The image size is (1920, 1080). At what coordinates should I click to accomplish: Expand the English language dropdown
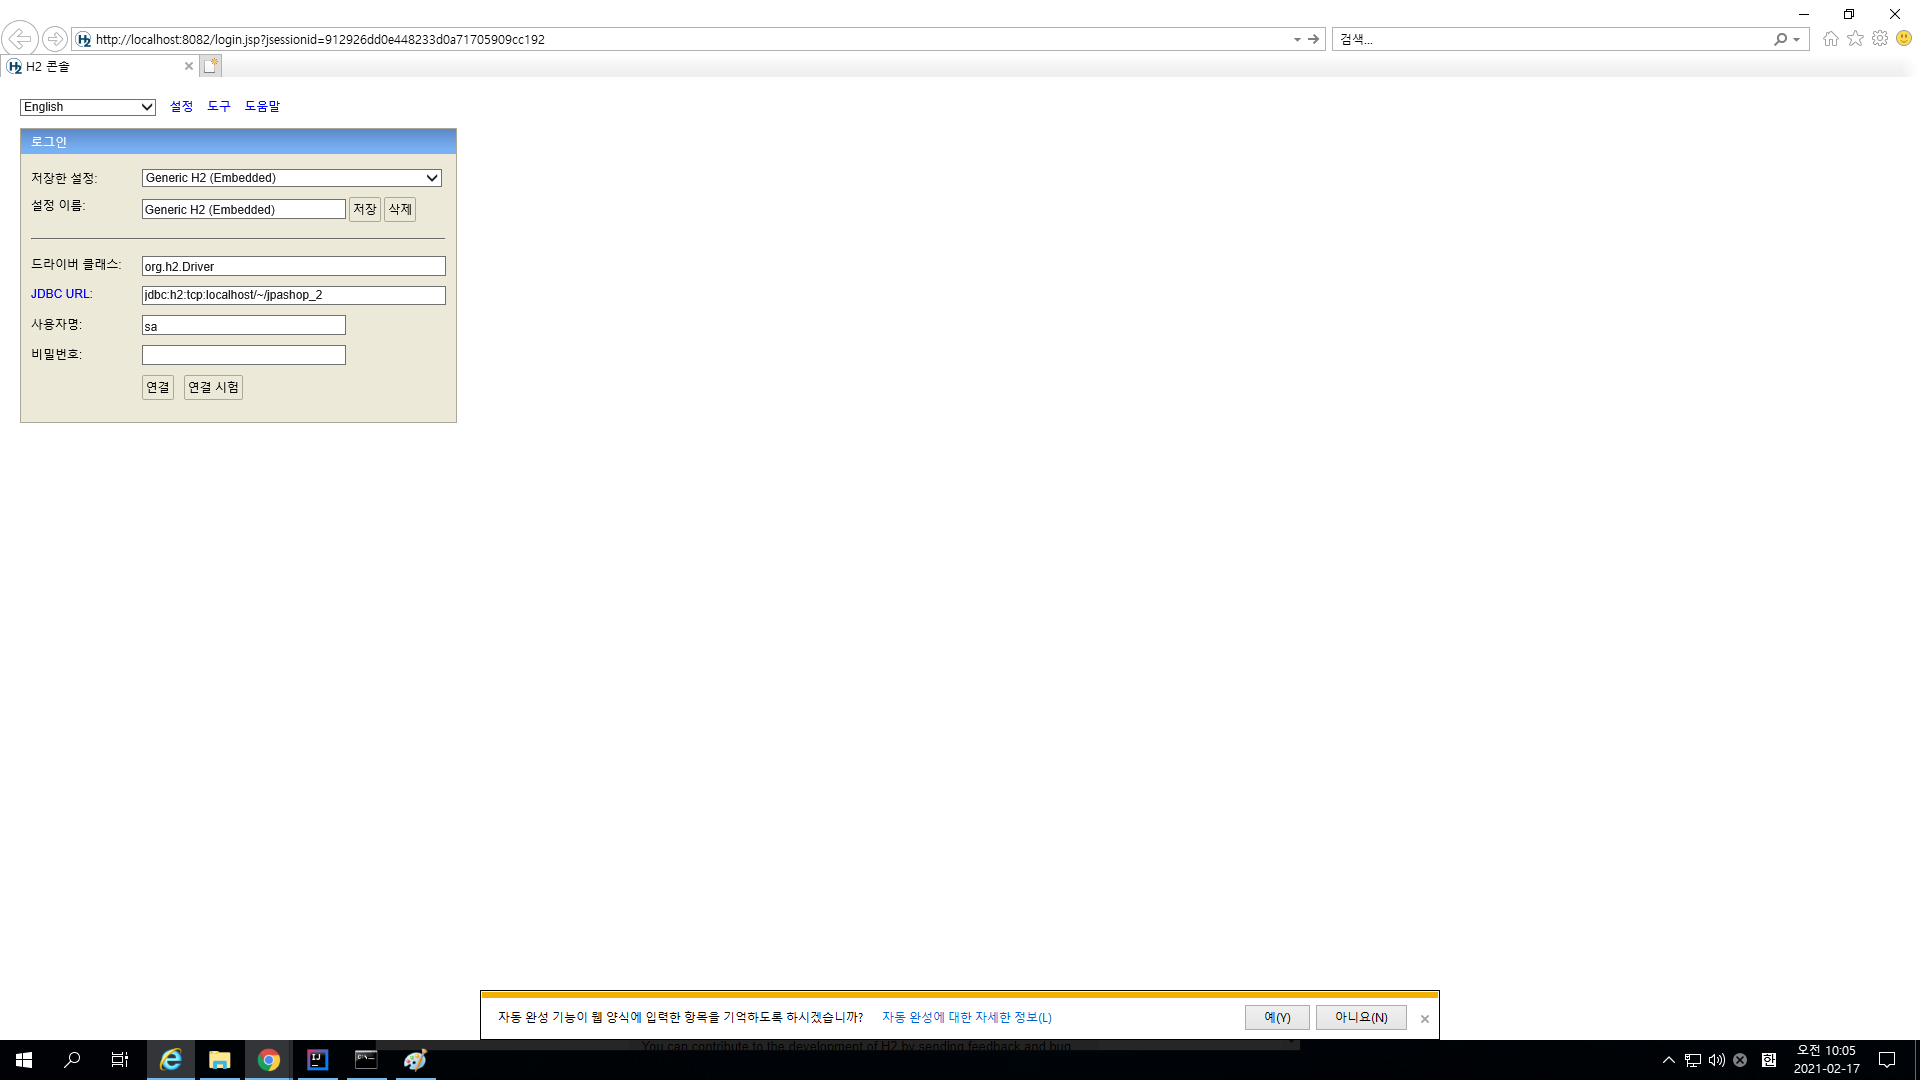88,107
